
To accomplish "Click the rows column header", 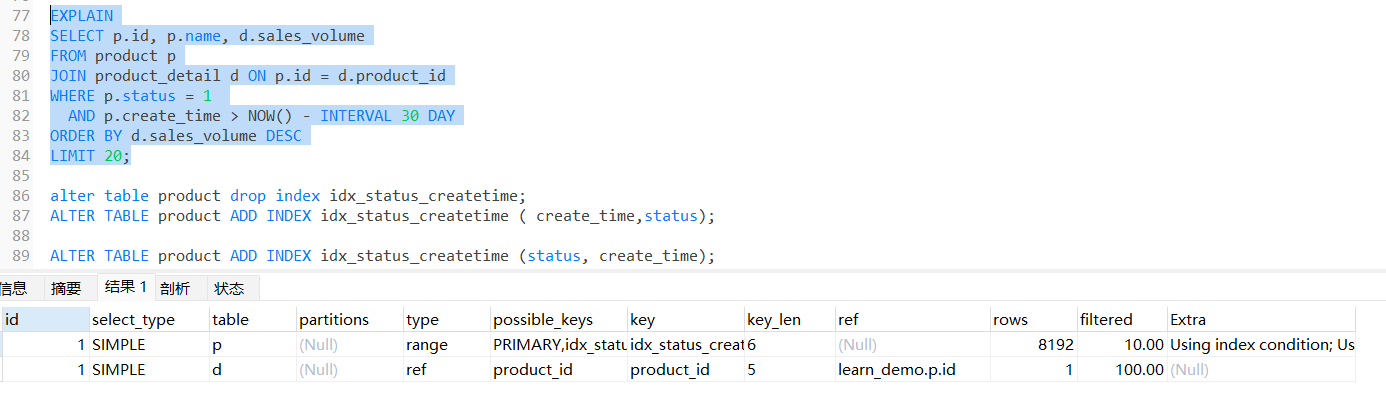I will pos(1033,320).
